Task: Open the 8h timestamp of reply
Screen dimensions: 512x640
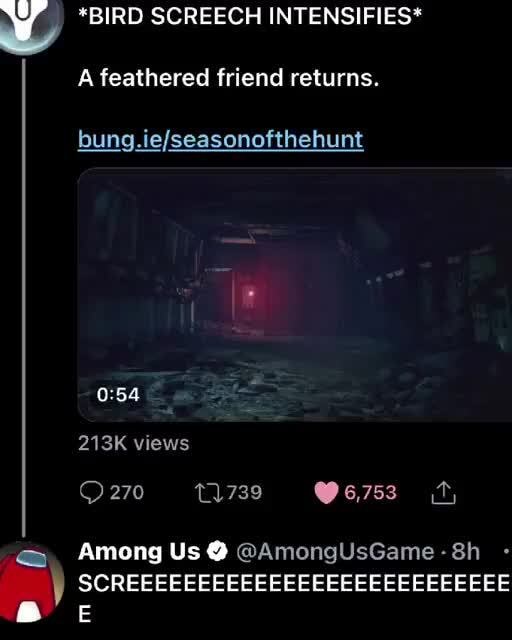Action: [x=465, y=552]
